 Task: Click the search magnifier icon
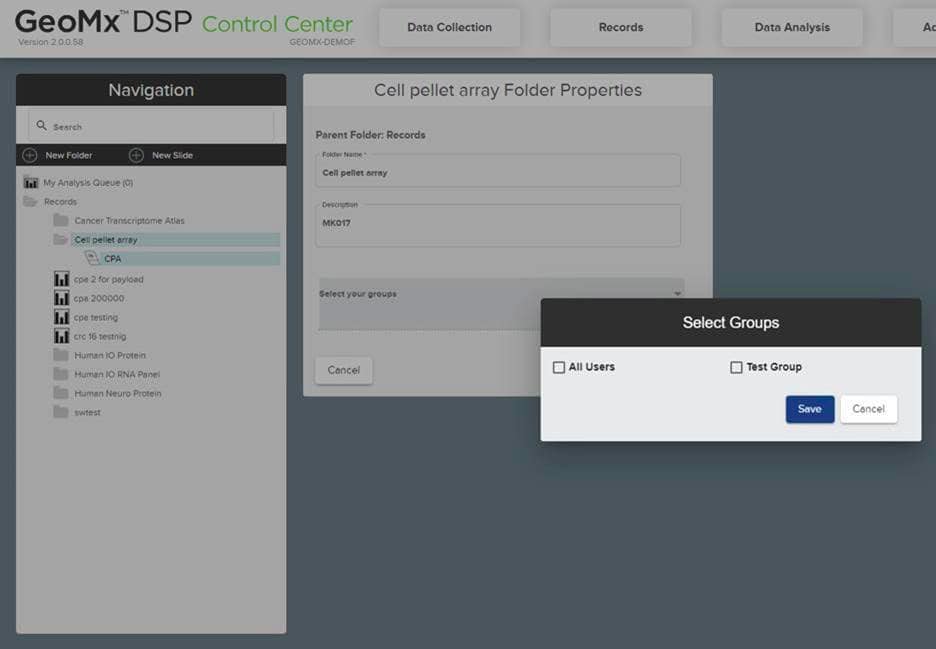[41, 126]
